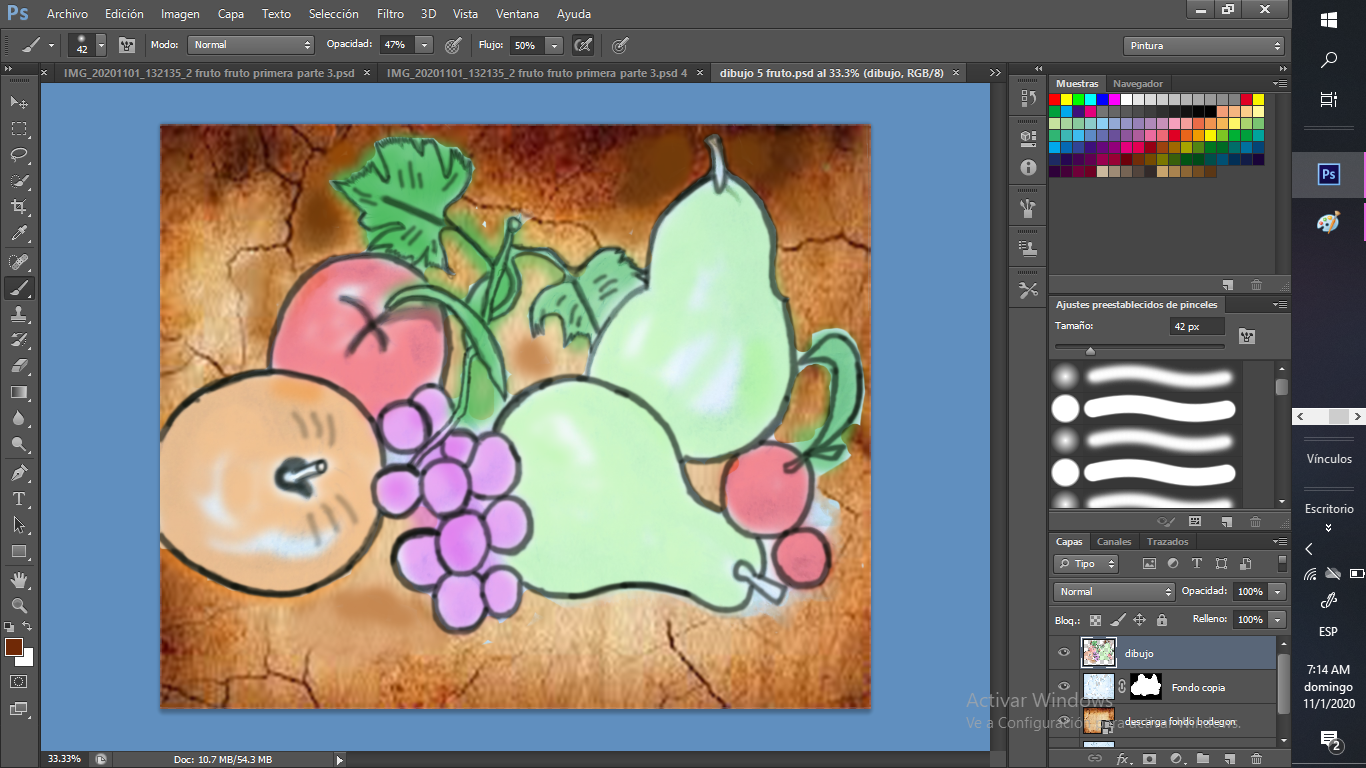Select the Gradient tool
Viewport: 1366px width, 768px height.
[x=19, y=392]
